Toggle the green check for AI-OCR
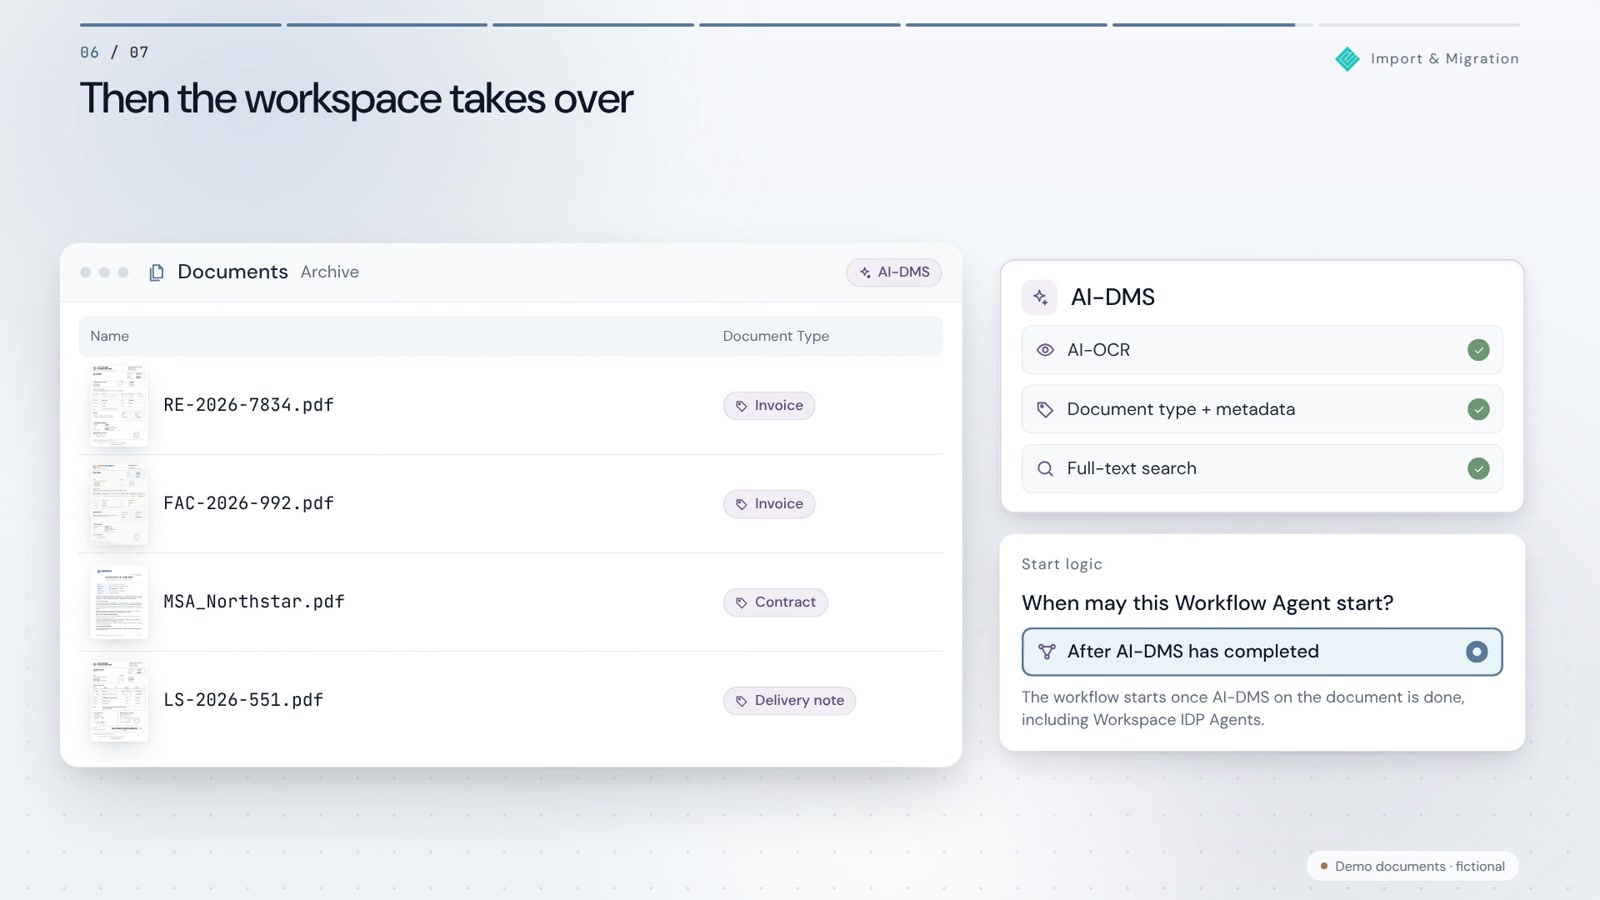 tap(1478, 350)
